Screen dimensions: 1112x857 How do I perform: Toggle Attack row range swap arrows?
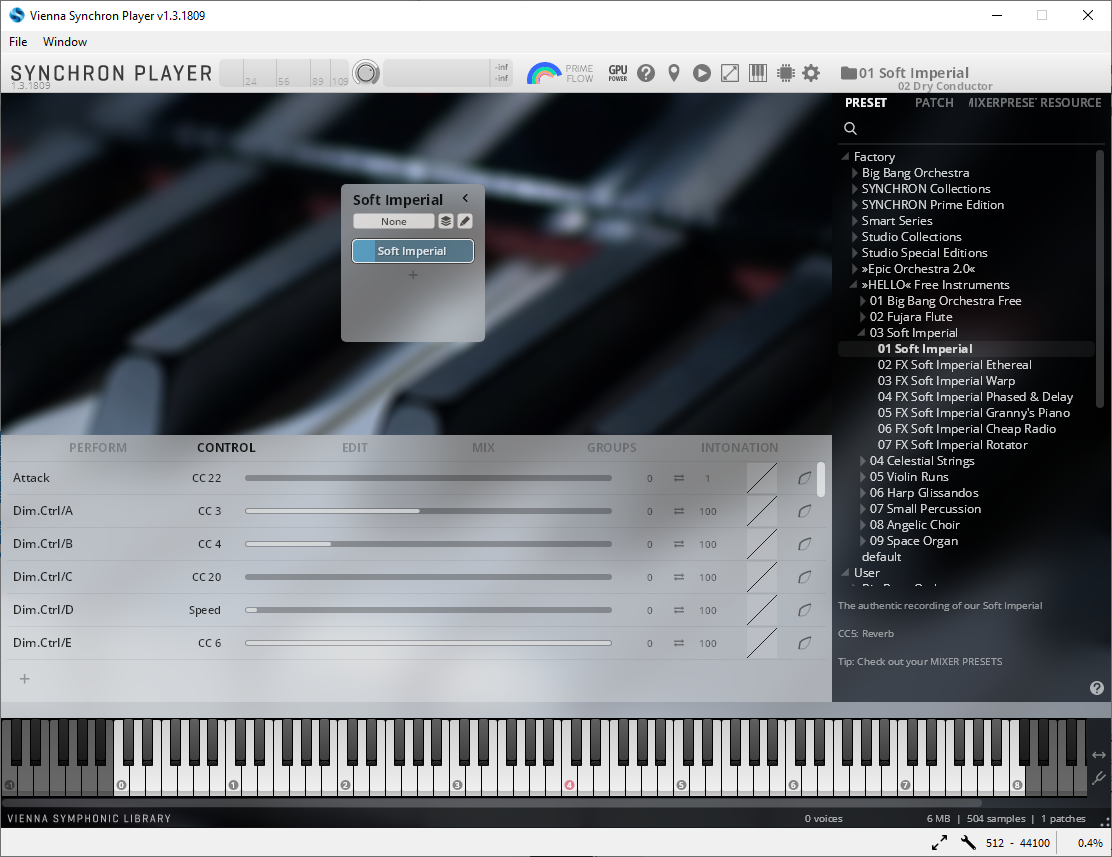[x=679, y=478]
